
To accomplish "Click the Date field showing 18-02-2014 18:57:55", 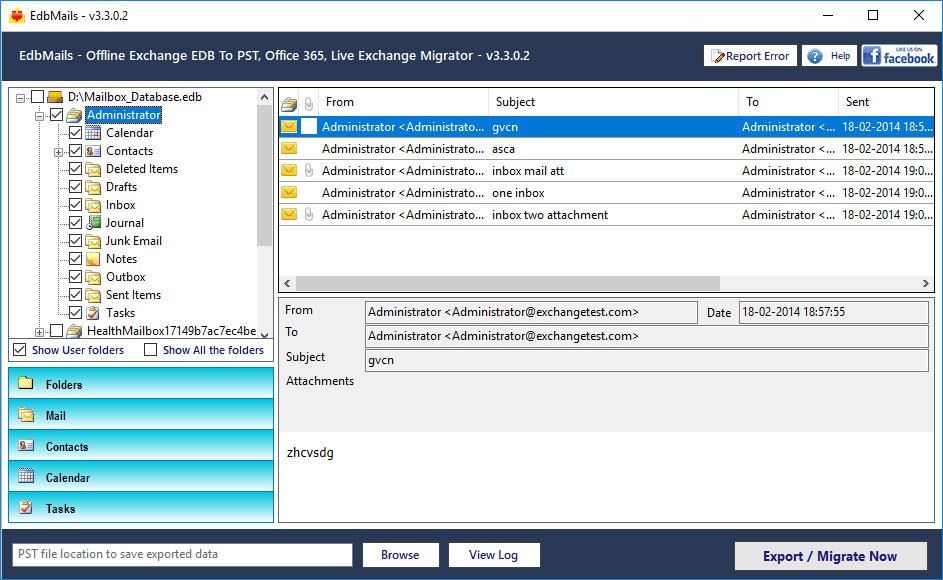I will 834,312.
